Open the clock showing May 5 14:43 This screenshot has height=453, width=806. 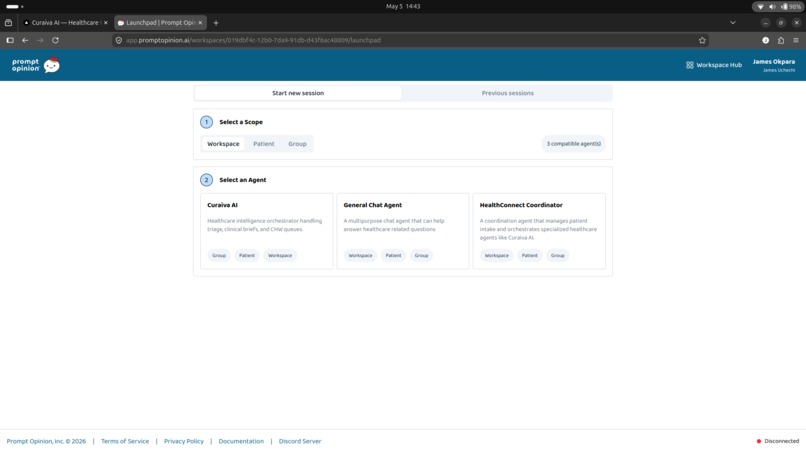coord(403,7)
